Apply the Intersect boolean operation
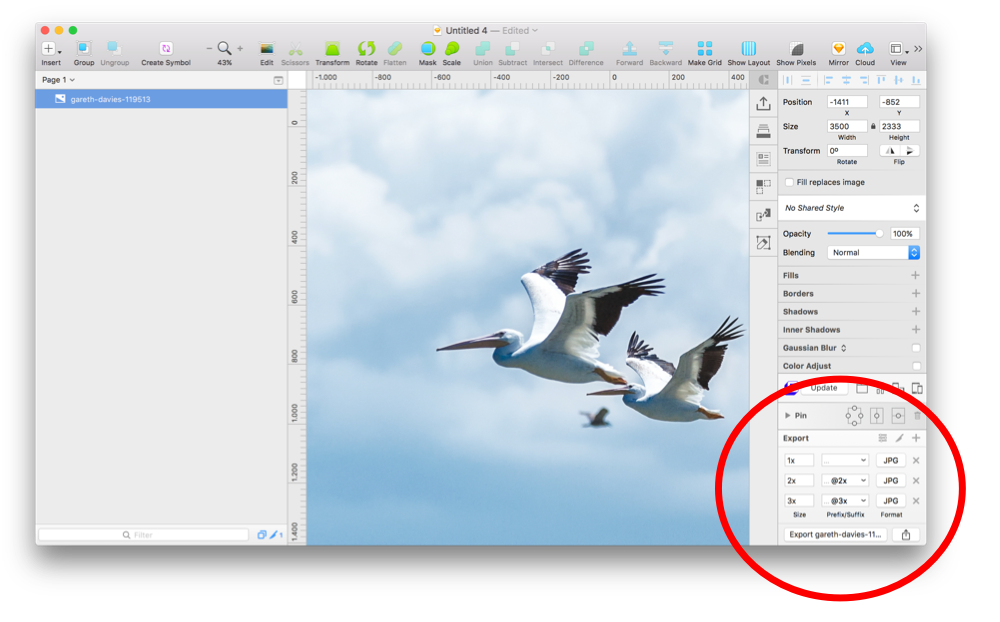 pyautogui.click(x=547, y=48)
